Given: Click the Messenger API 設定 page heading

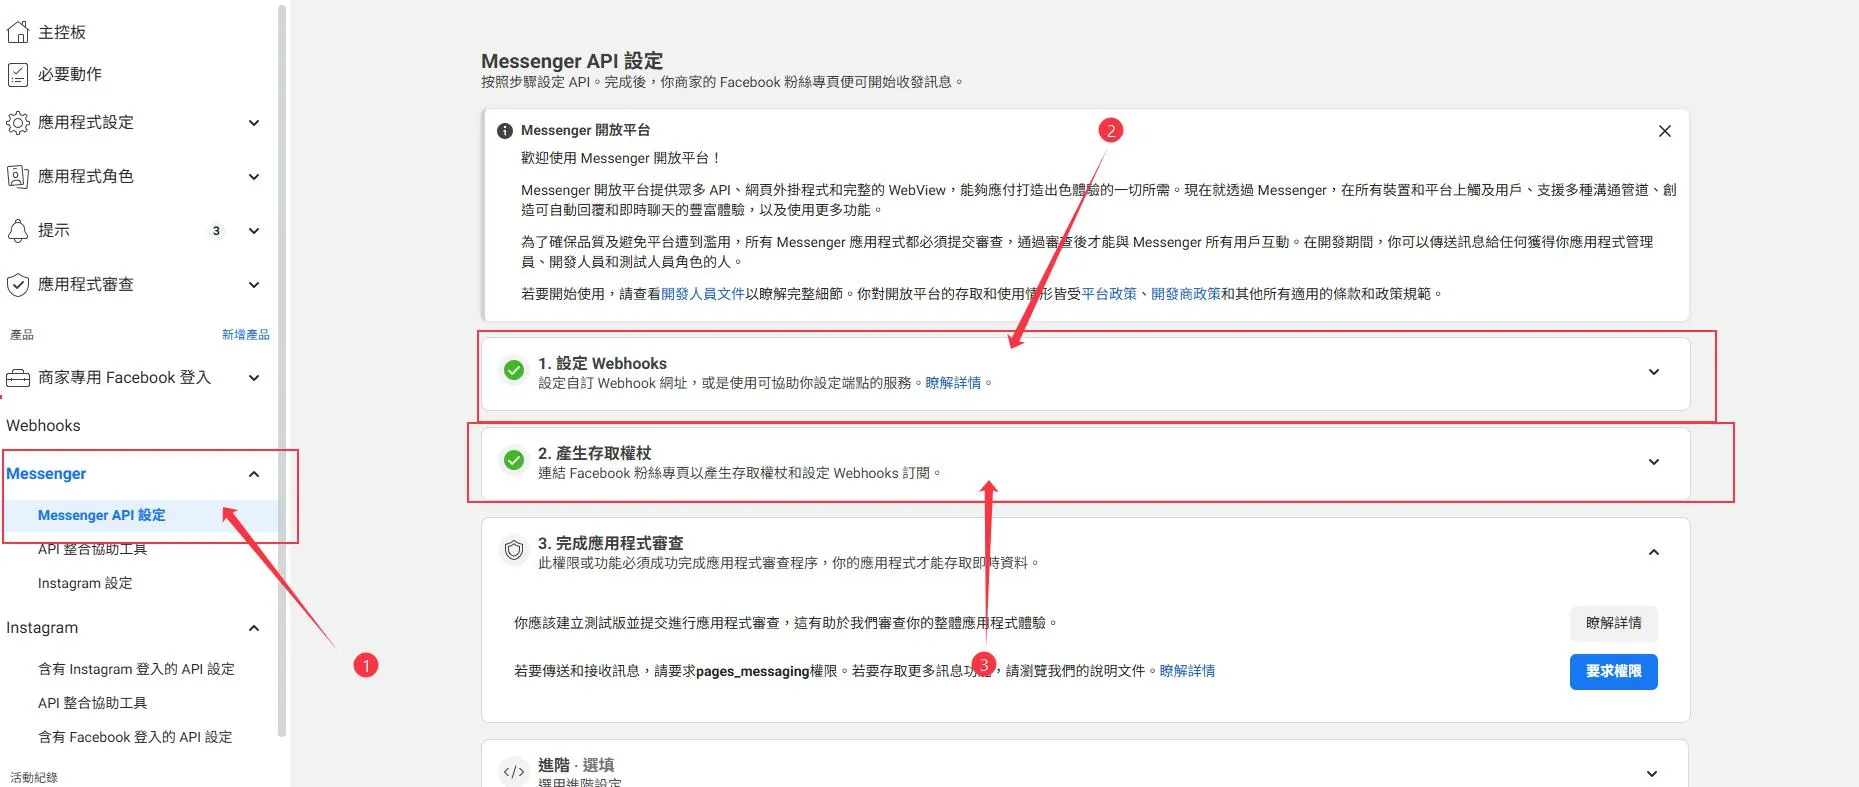Looking at the screenshot, I should pyautogui.click(x=572, y=61).
